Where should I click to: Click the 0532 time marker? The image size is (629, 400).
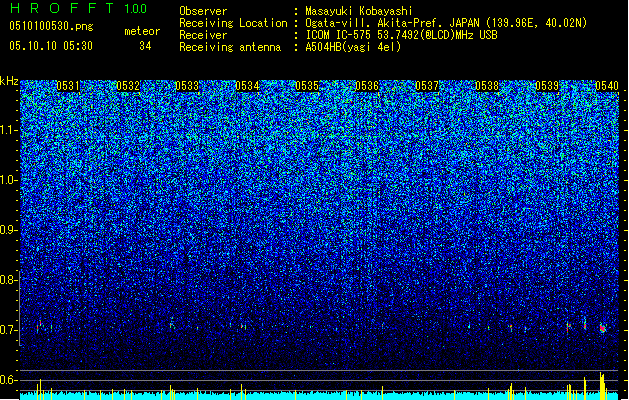128,86
